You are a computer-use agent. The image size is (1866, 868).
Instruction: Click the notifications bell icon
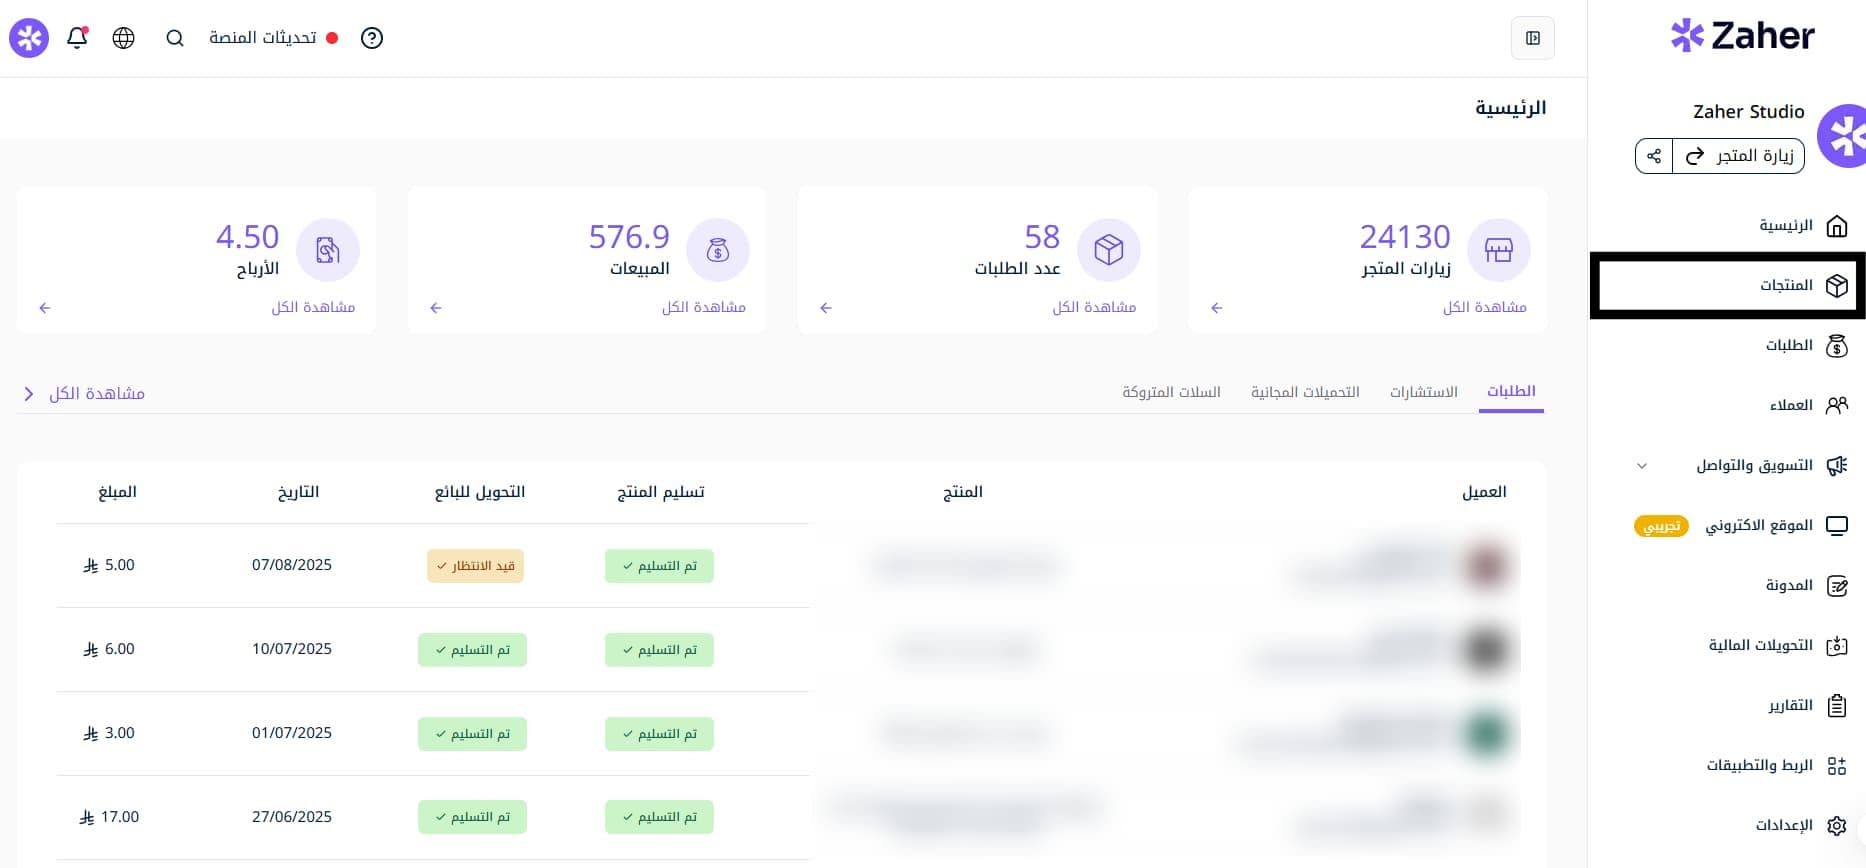click(x=77, y=38)
